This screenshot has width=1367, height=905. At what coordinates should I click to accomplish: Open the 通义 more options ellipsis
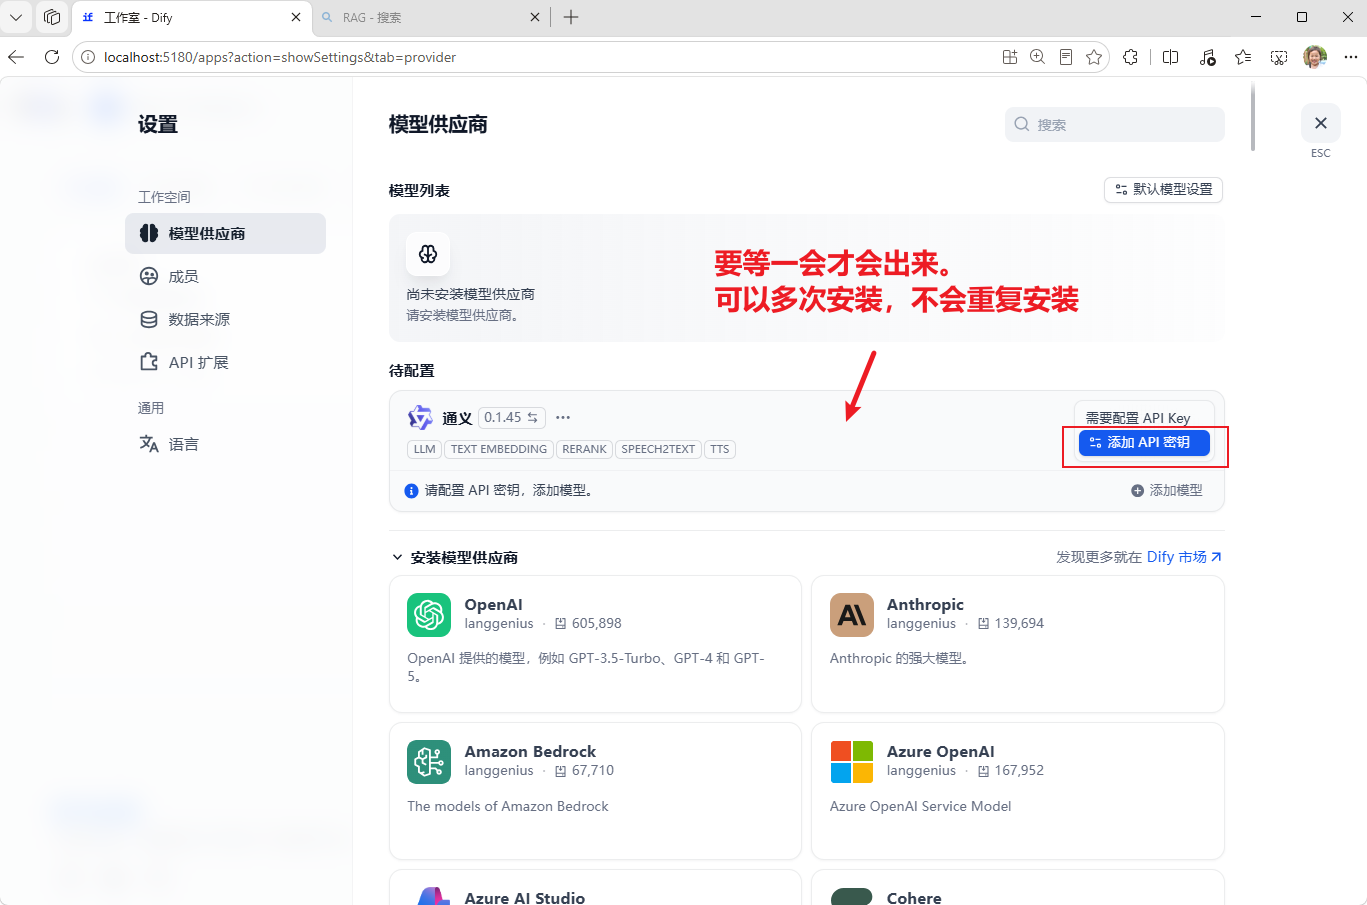(563, 418)
